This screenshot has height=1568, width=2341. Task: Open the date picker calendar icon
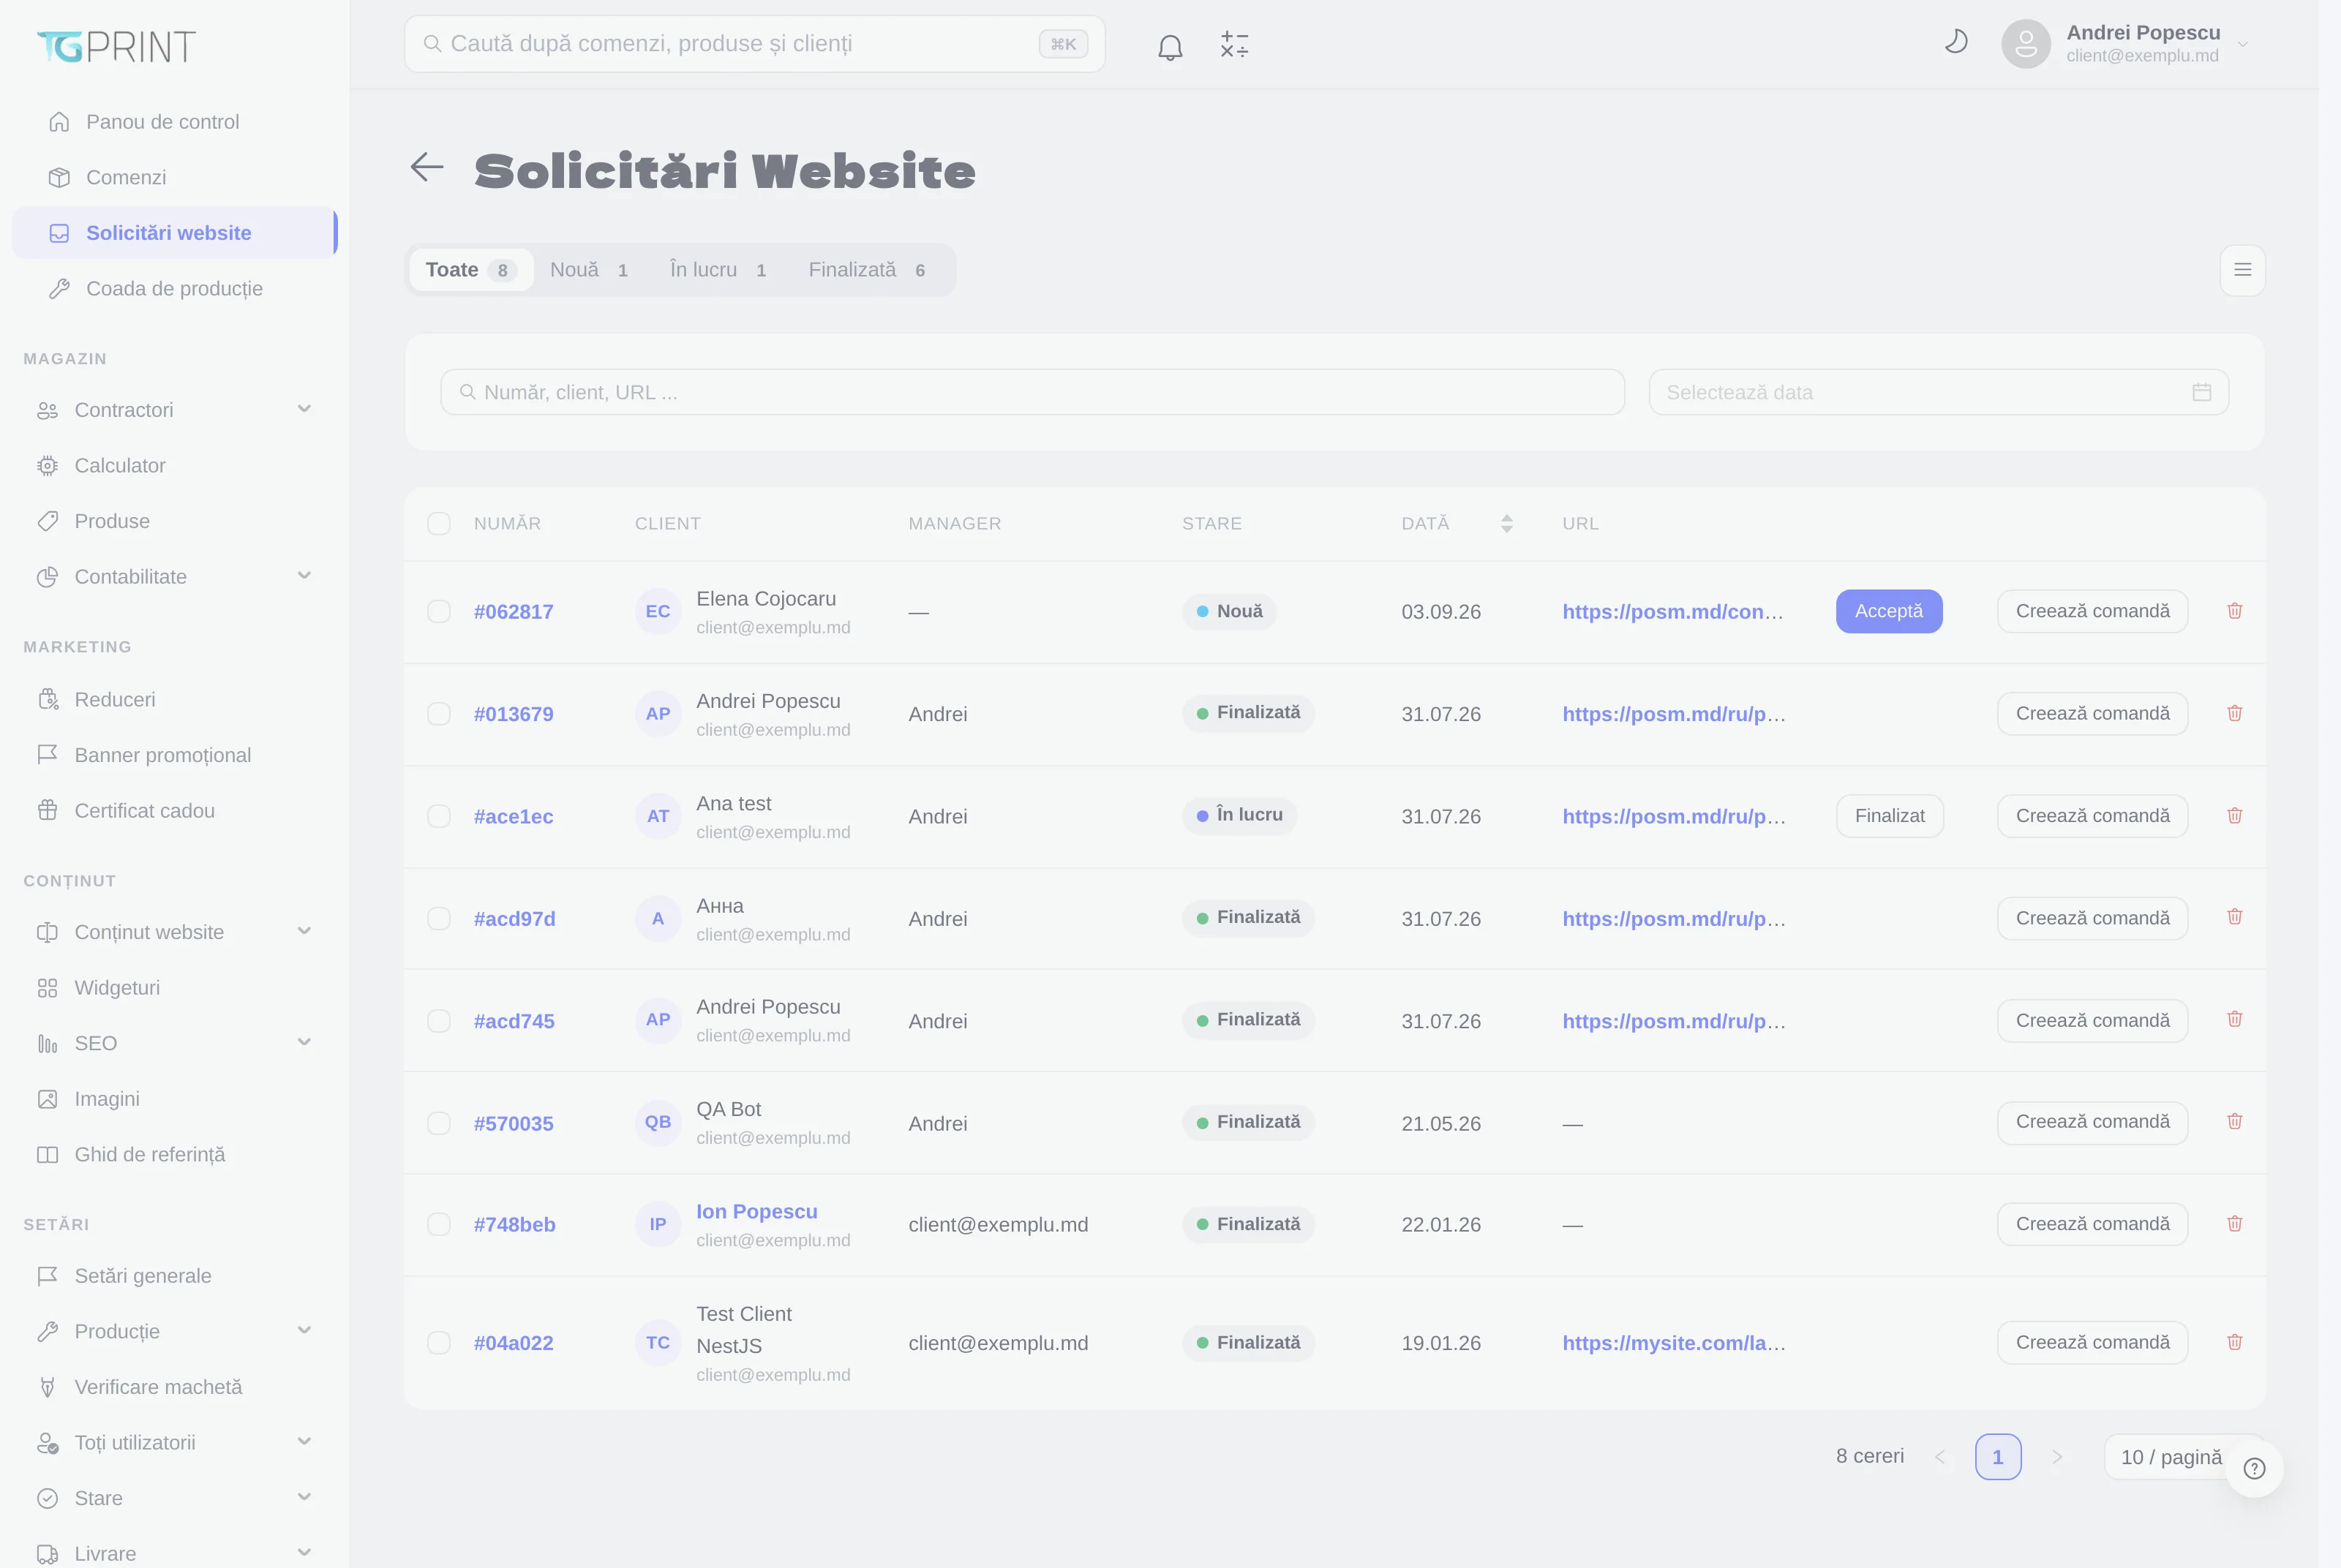(2201, 392)
